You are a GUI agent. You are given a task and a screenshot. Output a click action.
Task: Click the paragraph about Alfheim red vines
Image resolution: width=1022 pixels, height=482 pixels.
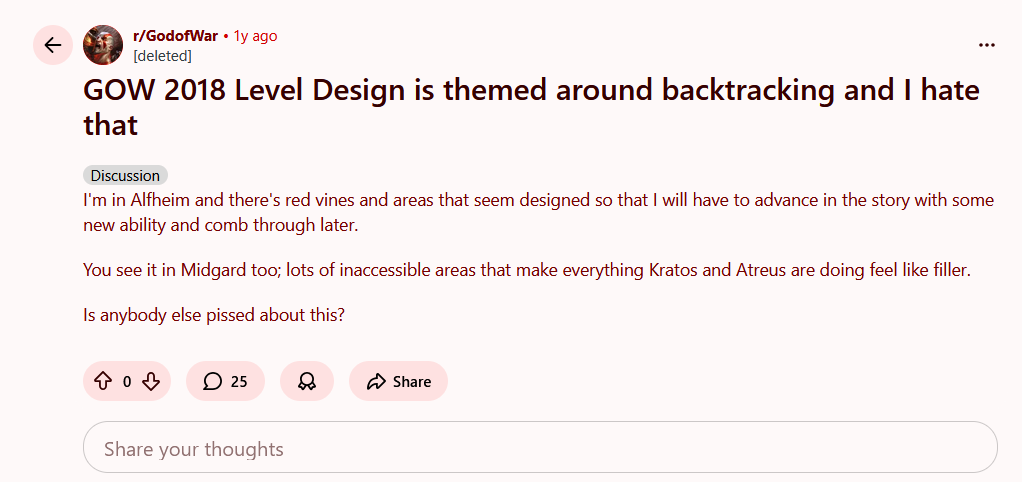[x=538, y=212]
